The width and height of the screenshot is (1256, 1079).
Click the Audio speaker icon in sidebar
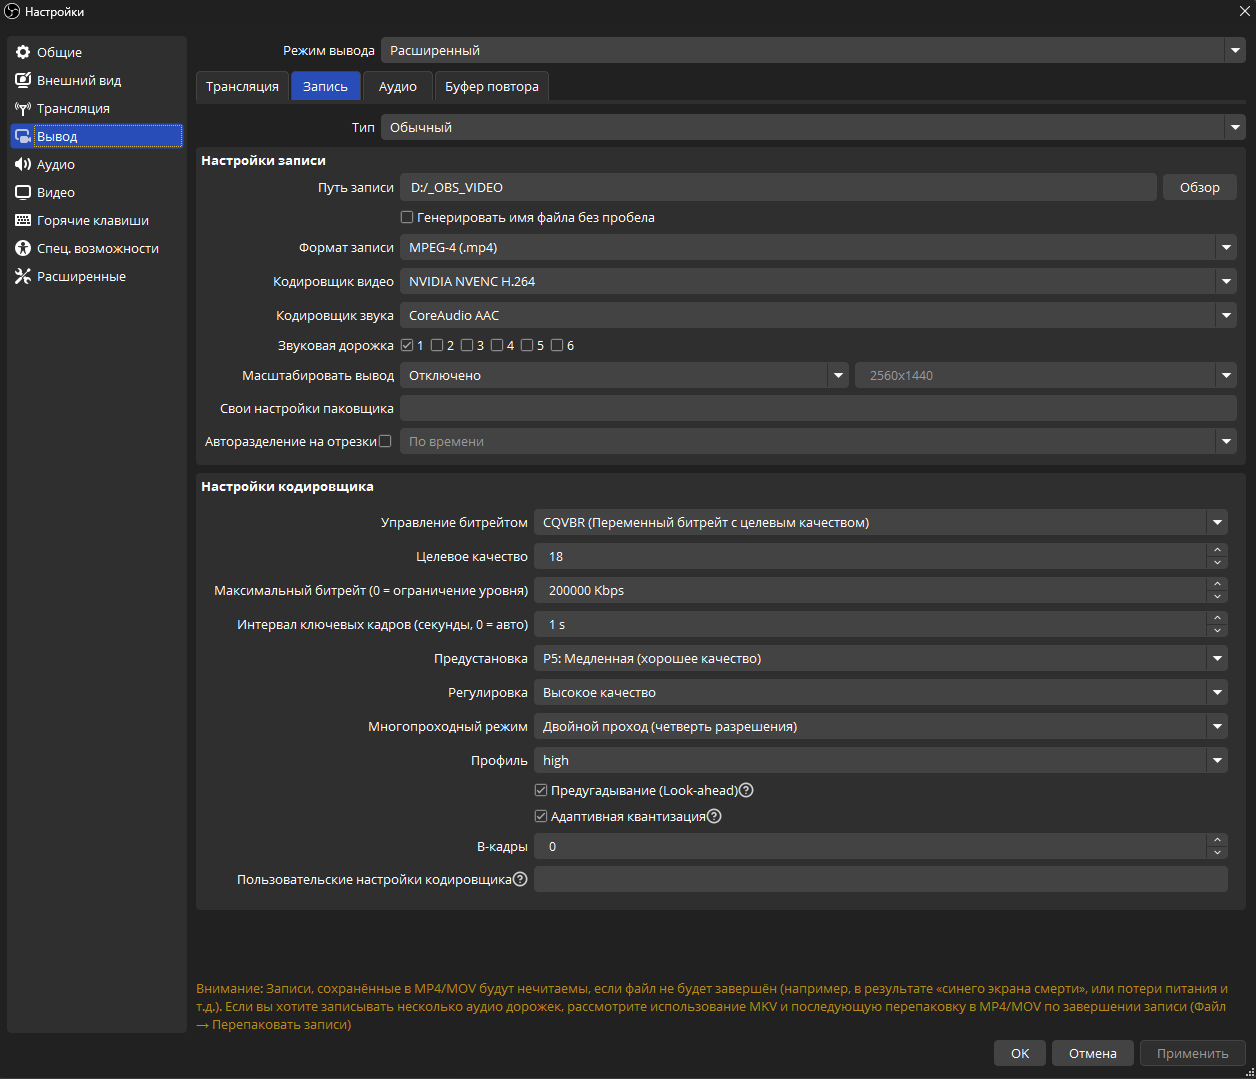23,164
